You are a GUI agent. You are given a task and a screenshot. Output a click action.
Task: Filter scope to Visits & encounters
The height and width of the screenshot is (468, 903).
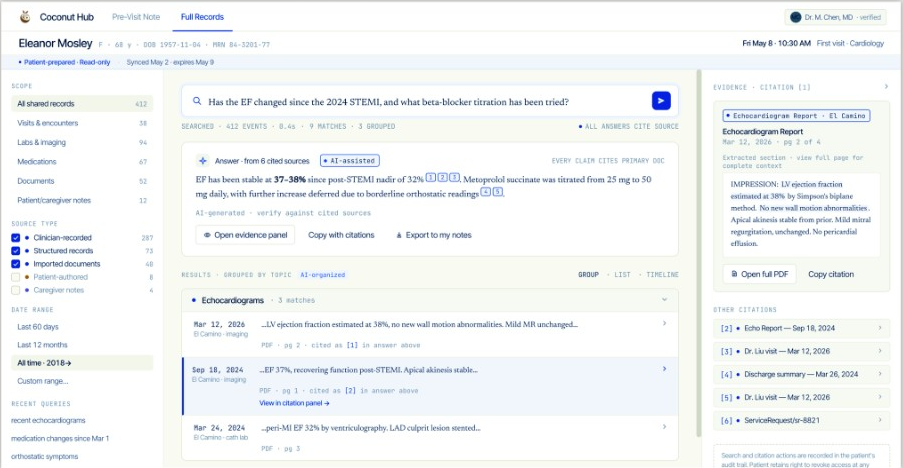[82, 123]
